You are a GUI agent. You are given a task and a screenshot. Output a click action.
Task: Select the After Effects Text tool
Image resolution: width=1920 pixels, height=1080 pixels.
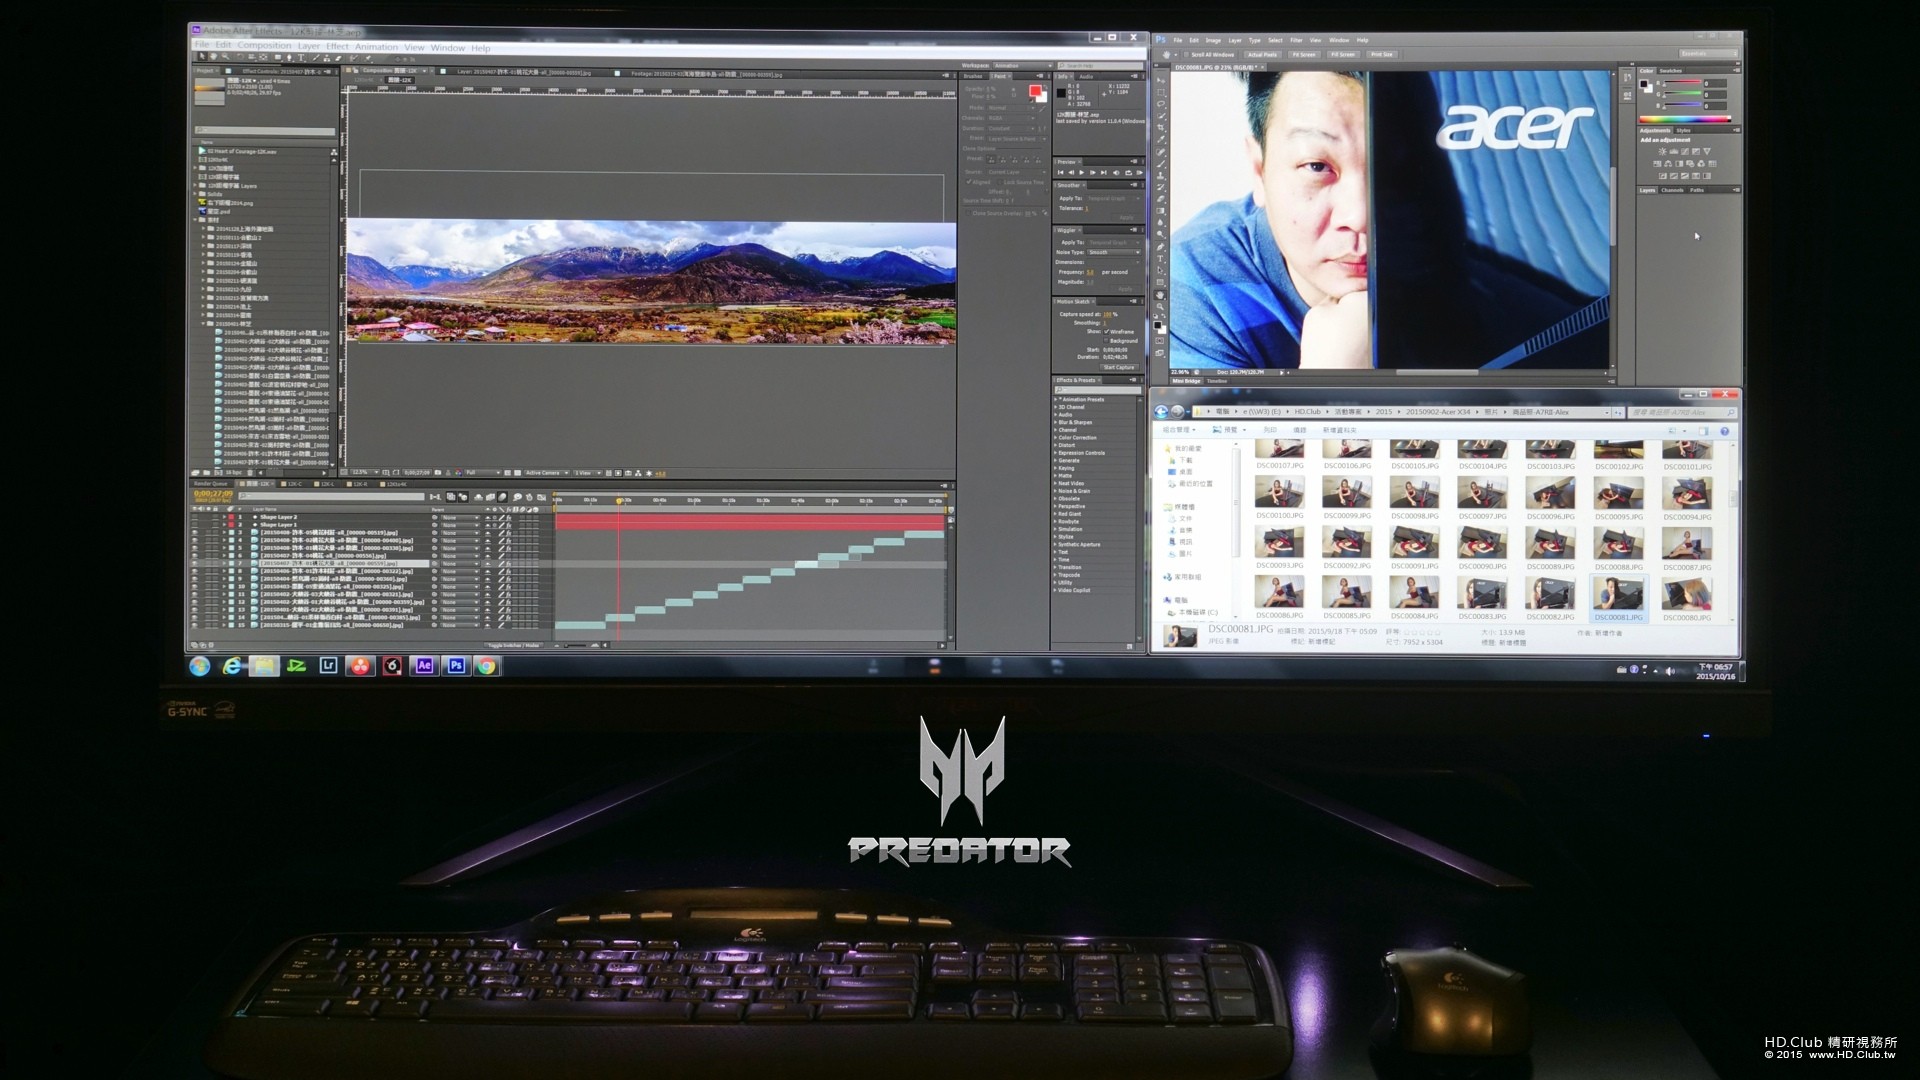pyautogui.click(x=301, y=57)
